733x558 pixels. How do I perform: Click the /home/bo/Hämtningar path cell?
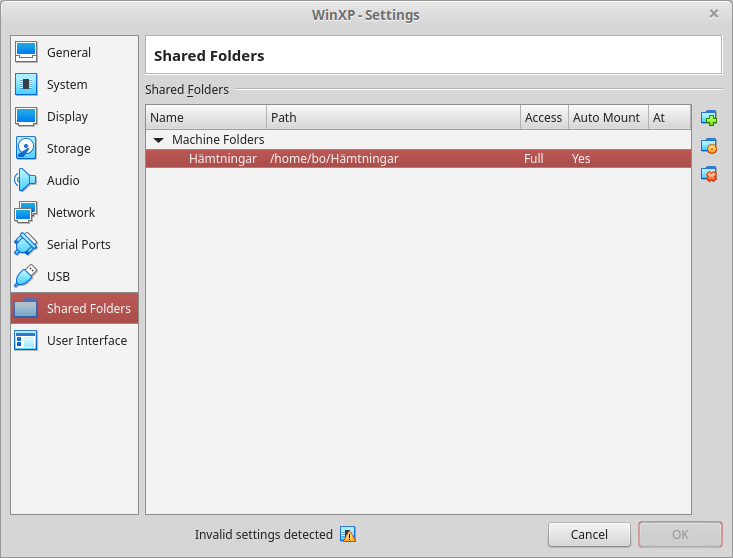(x=334, y=159)
